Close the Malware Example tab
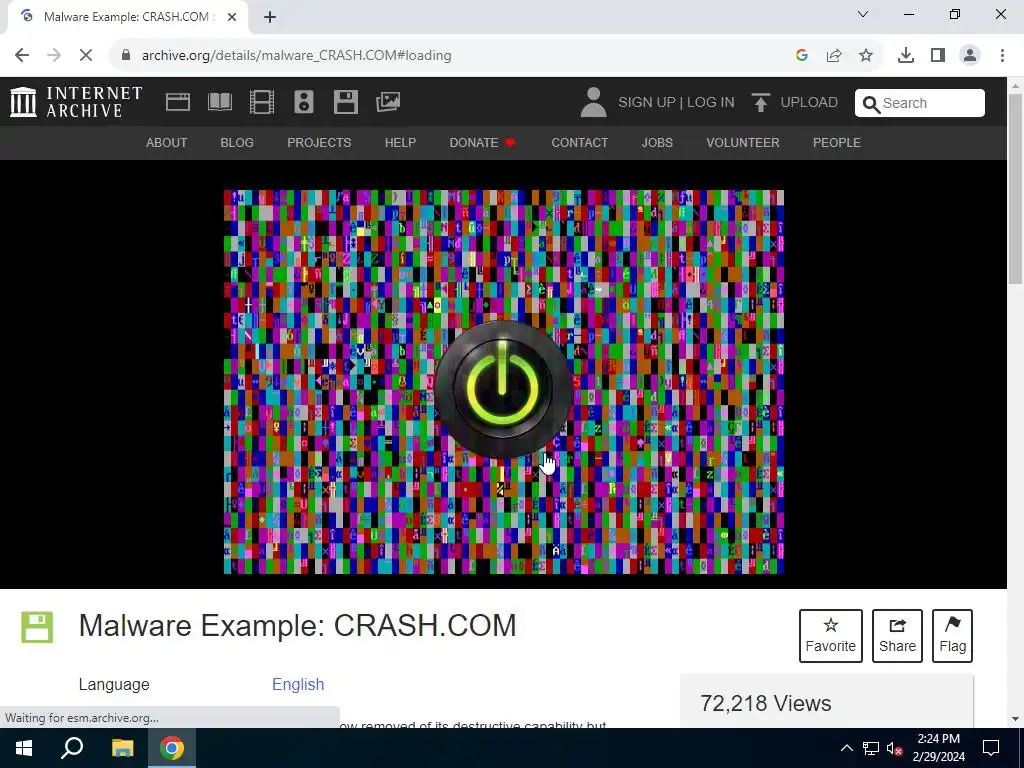The height and width of the screenshot is (768, 1024). point(232,17)
